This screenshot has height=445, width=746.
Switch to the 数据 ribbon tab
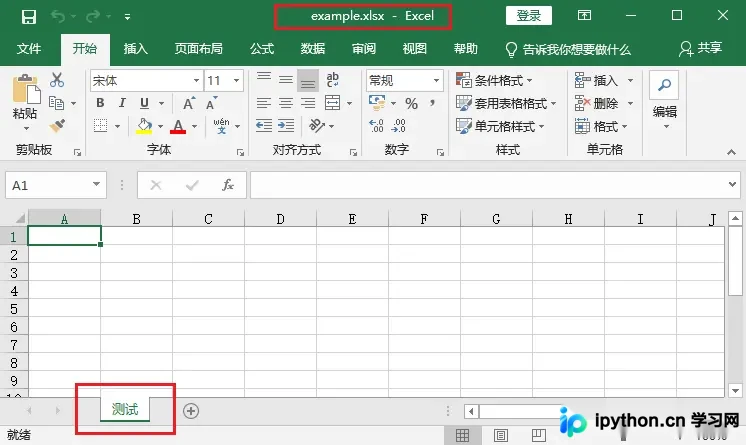[313, 49]
